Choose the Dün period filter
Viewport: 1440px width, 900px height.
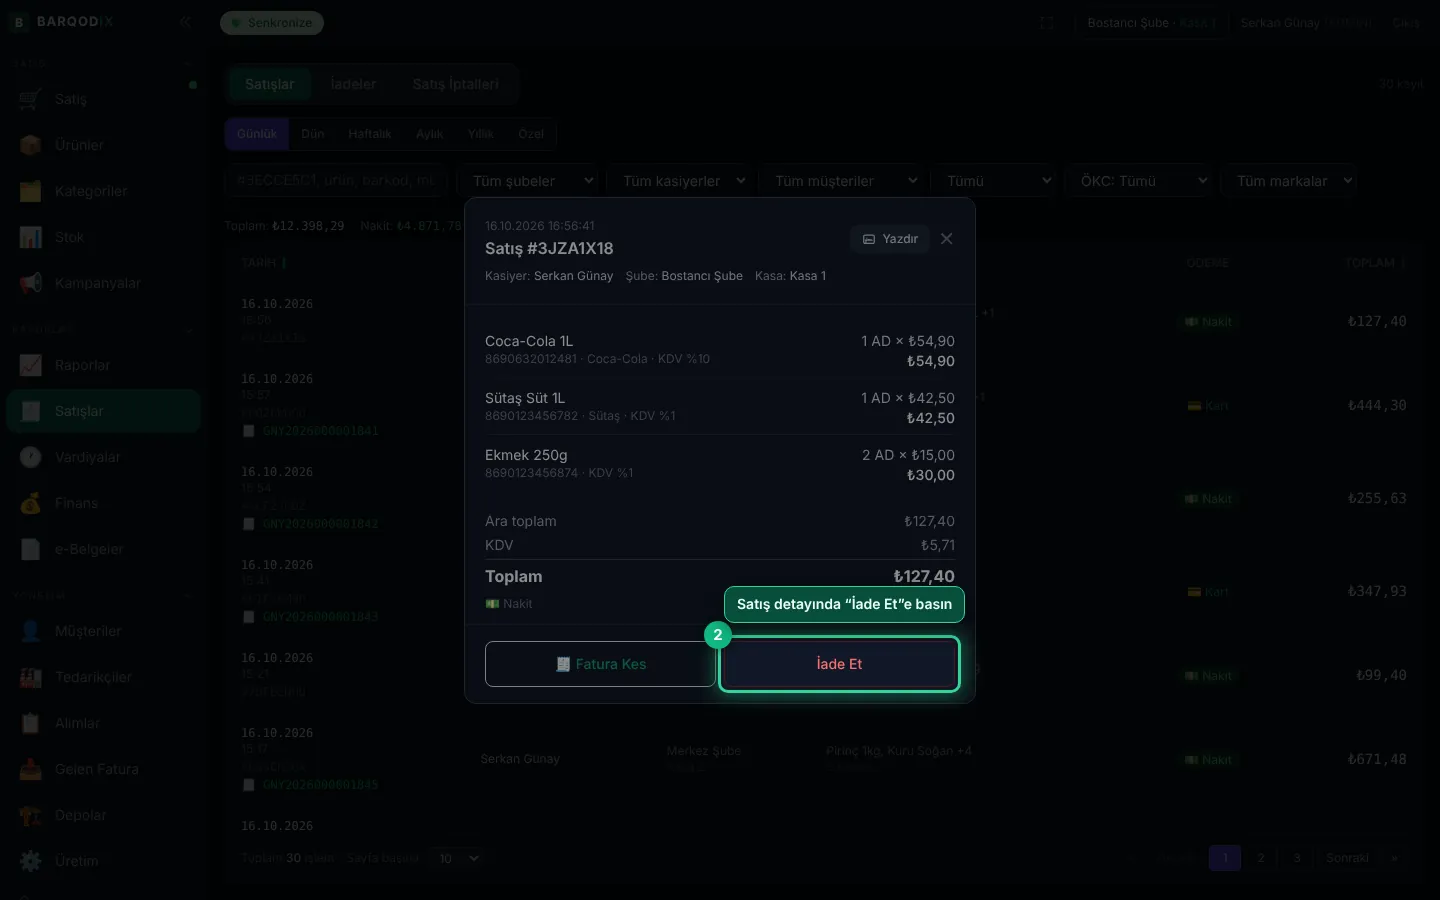(x=313, y=134)
